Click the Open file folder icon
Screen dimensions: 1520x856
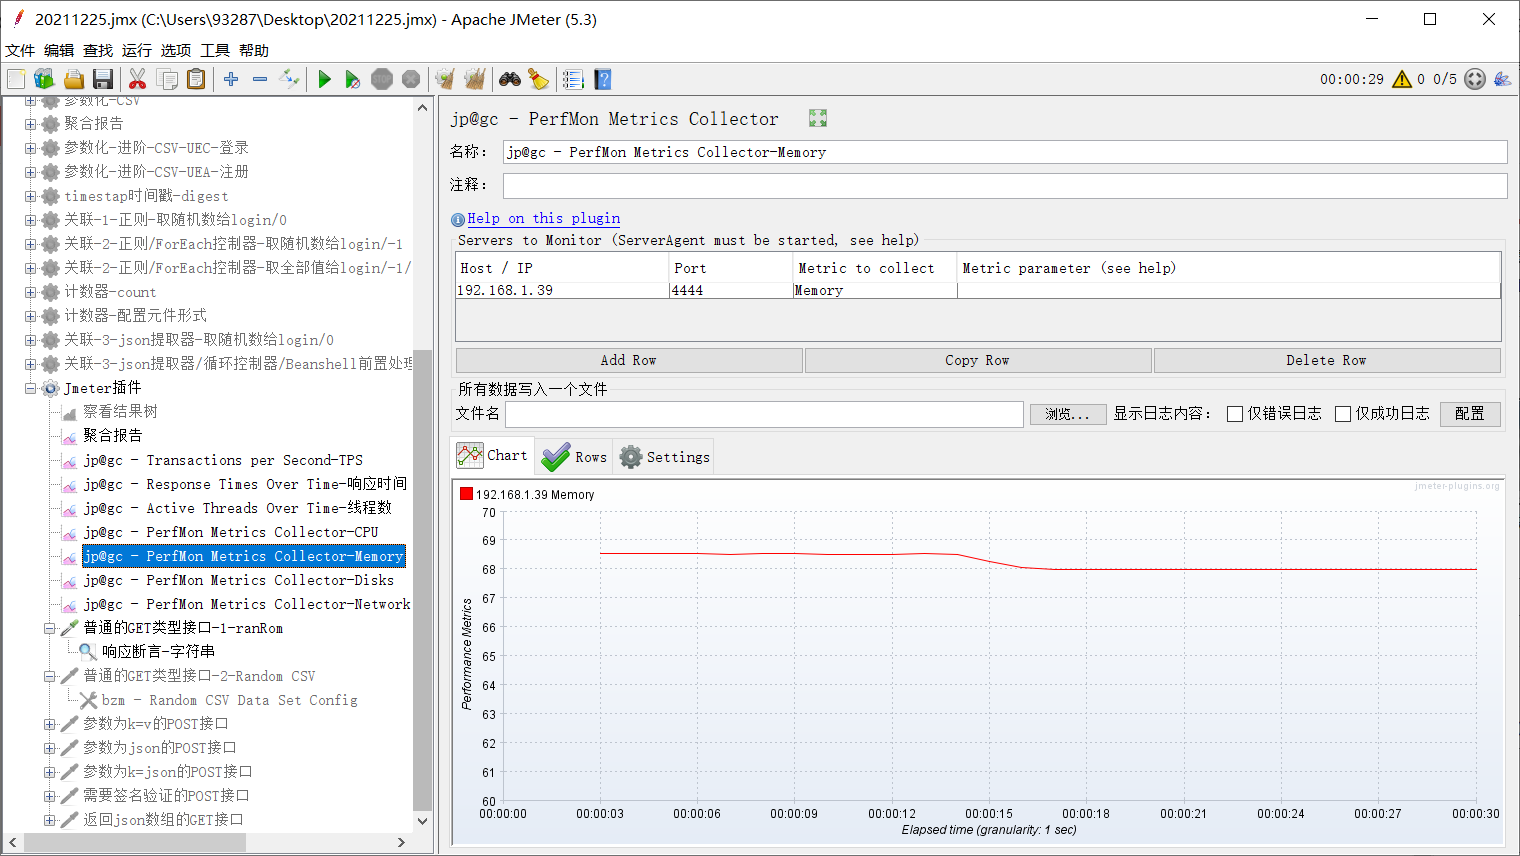74,79
